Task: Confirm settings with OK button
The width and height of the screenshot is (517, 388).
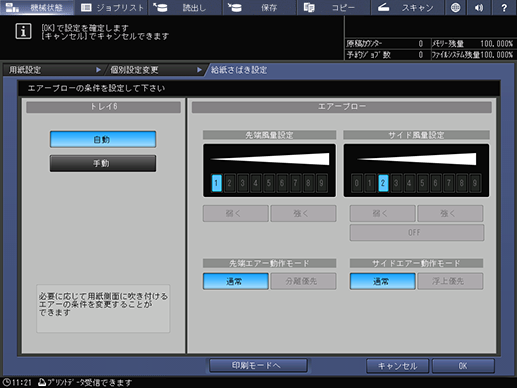Action: tap(463, 366)
